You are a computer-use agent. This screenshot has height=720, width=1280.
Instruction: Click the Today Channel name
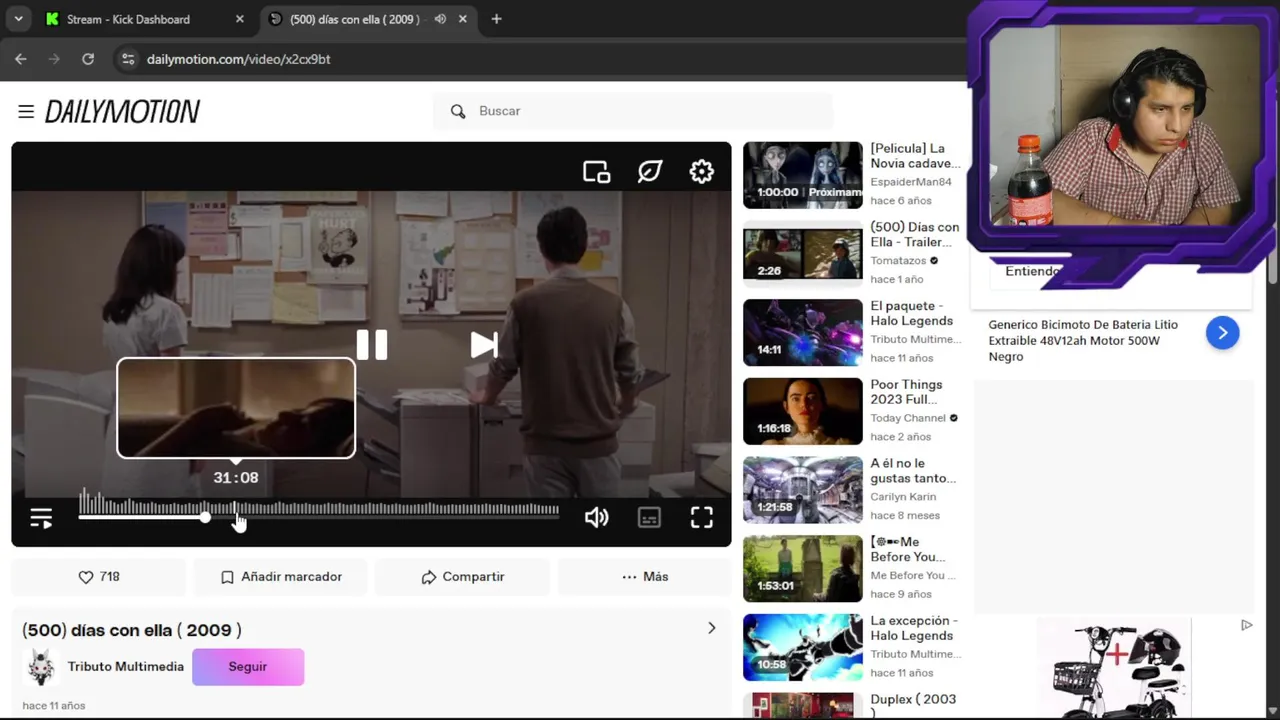pyautogui.click(x=908, y=418)
